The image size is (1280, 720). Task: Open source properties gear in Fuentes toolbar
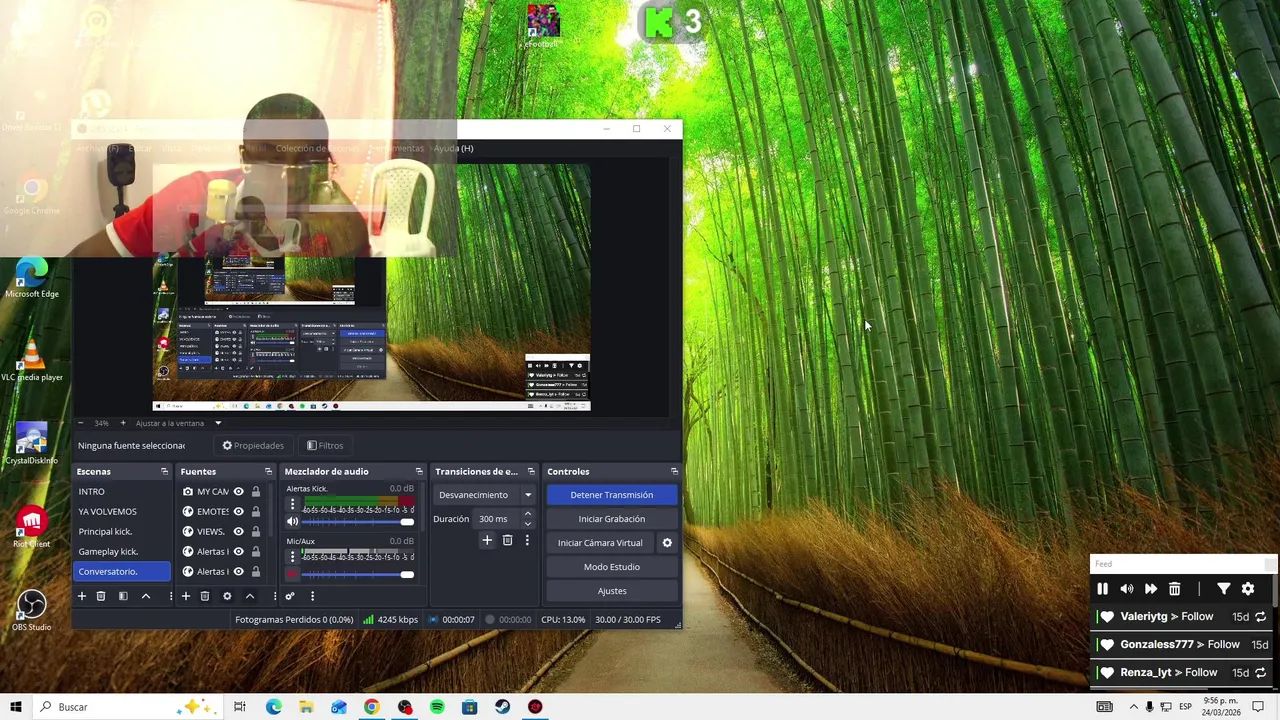click(227, 596)
